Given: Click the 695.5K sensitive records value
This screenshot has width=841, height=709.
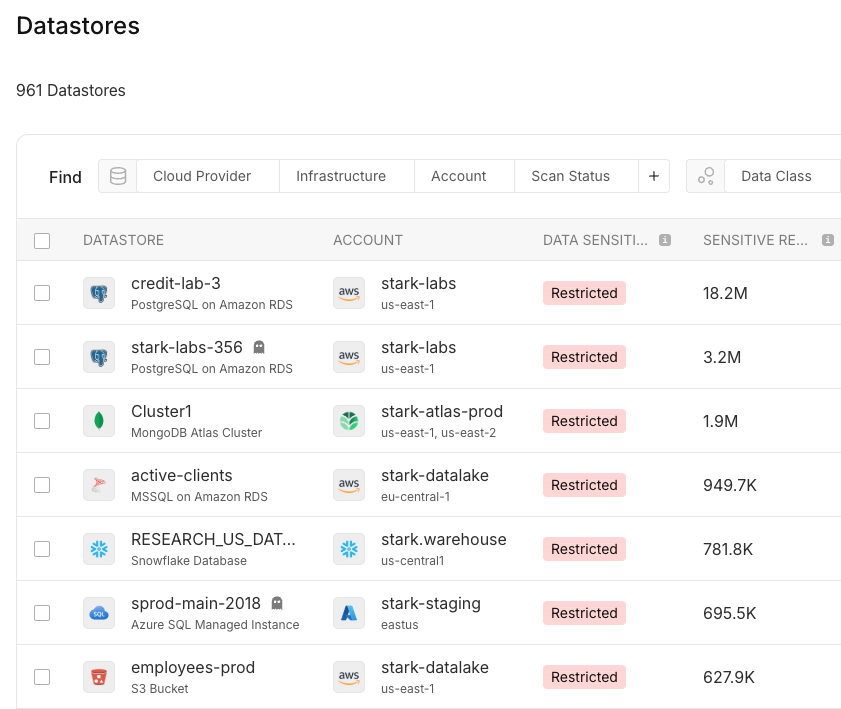Looking at the screenshot, I should 729,613.
